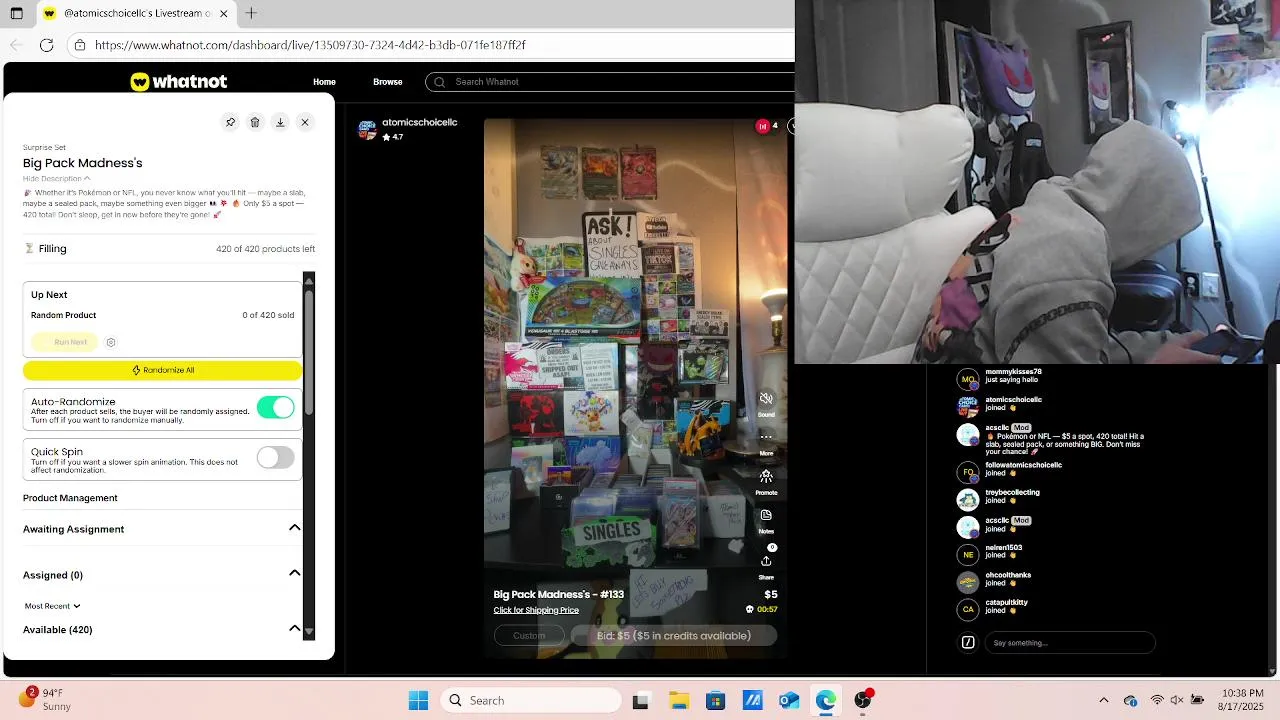1280x720 pixels.
Task: Click the Custom bid button
Action: (x=529, y=636)
